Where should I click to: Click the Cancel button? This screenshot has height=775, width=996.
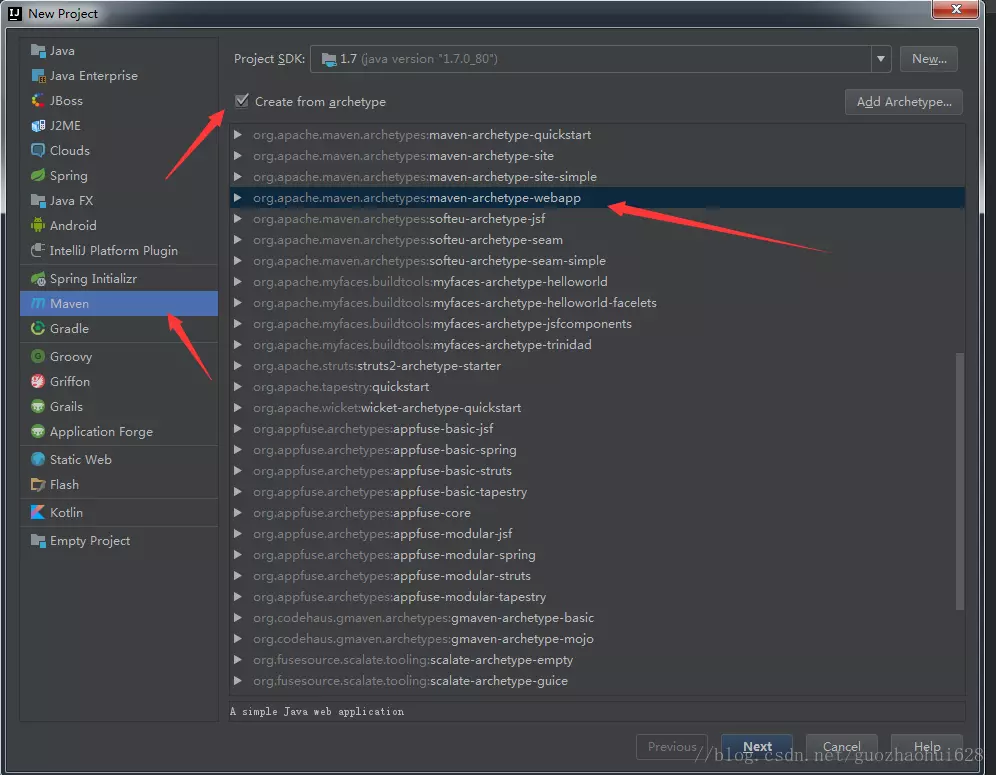pyautogui.click(x=842, y=746)
